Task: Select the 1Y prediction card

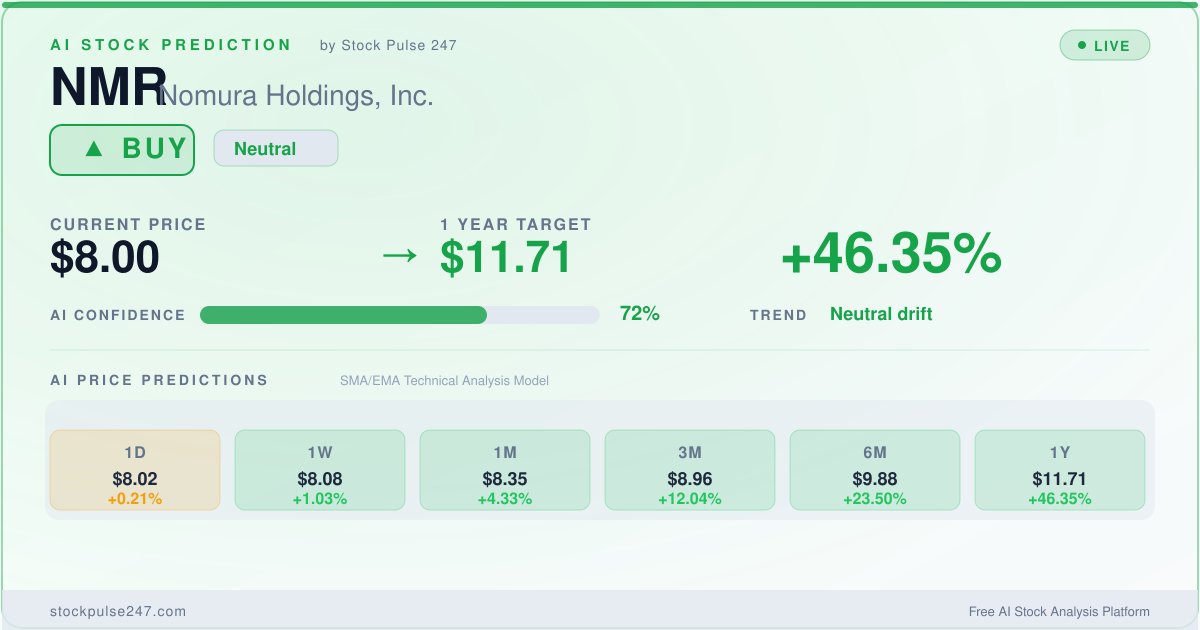Action: coord(1060,470)
